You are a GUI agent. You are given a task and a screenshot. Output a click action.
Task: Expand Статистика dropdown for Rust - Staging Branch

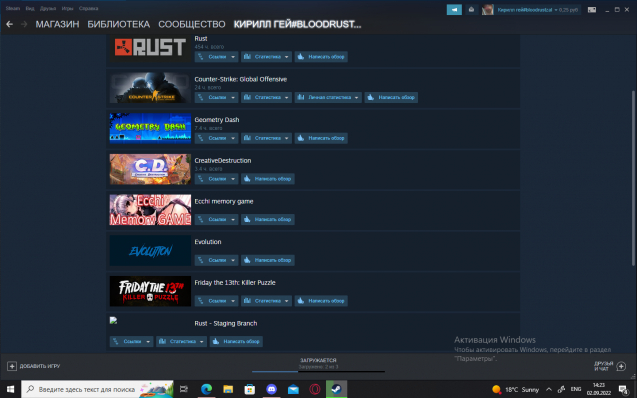coord(181,342)
